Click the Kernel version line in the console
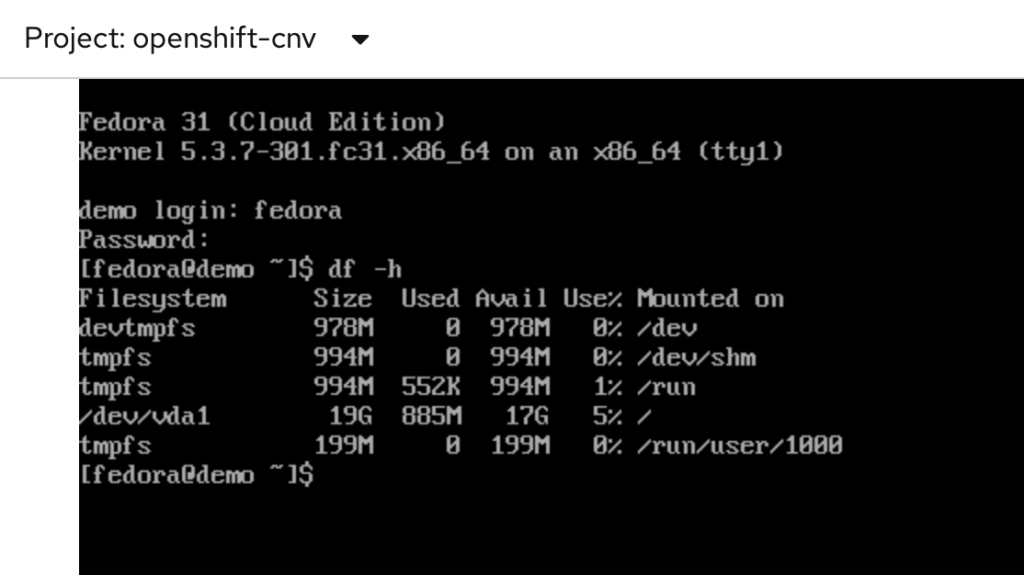 tap(430, 152)
